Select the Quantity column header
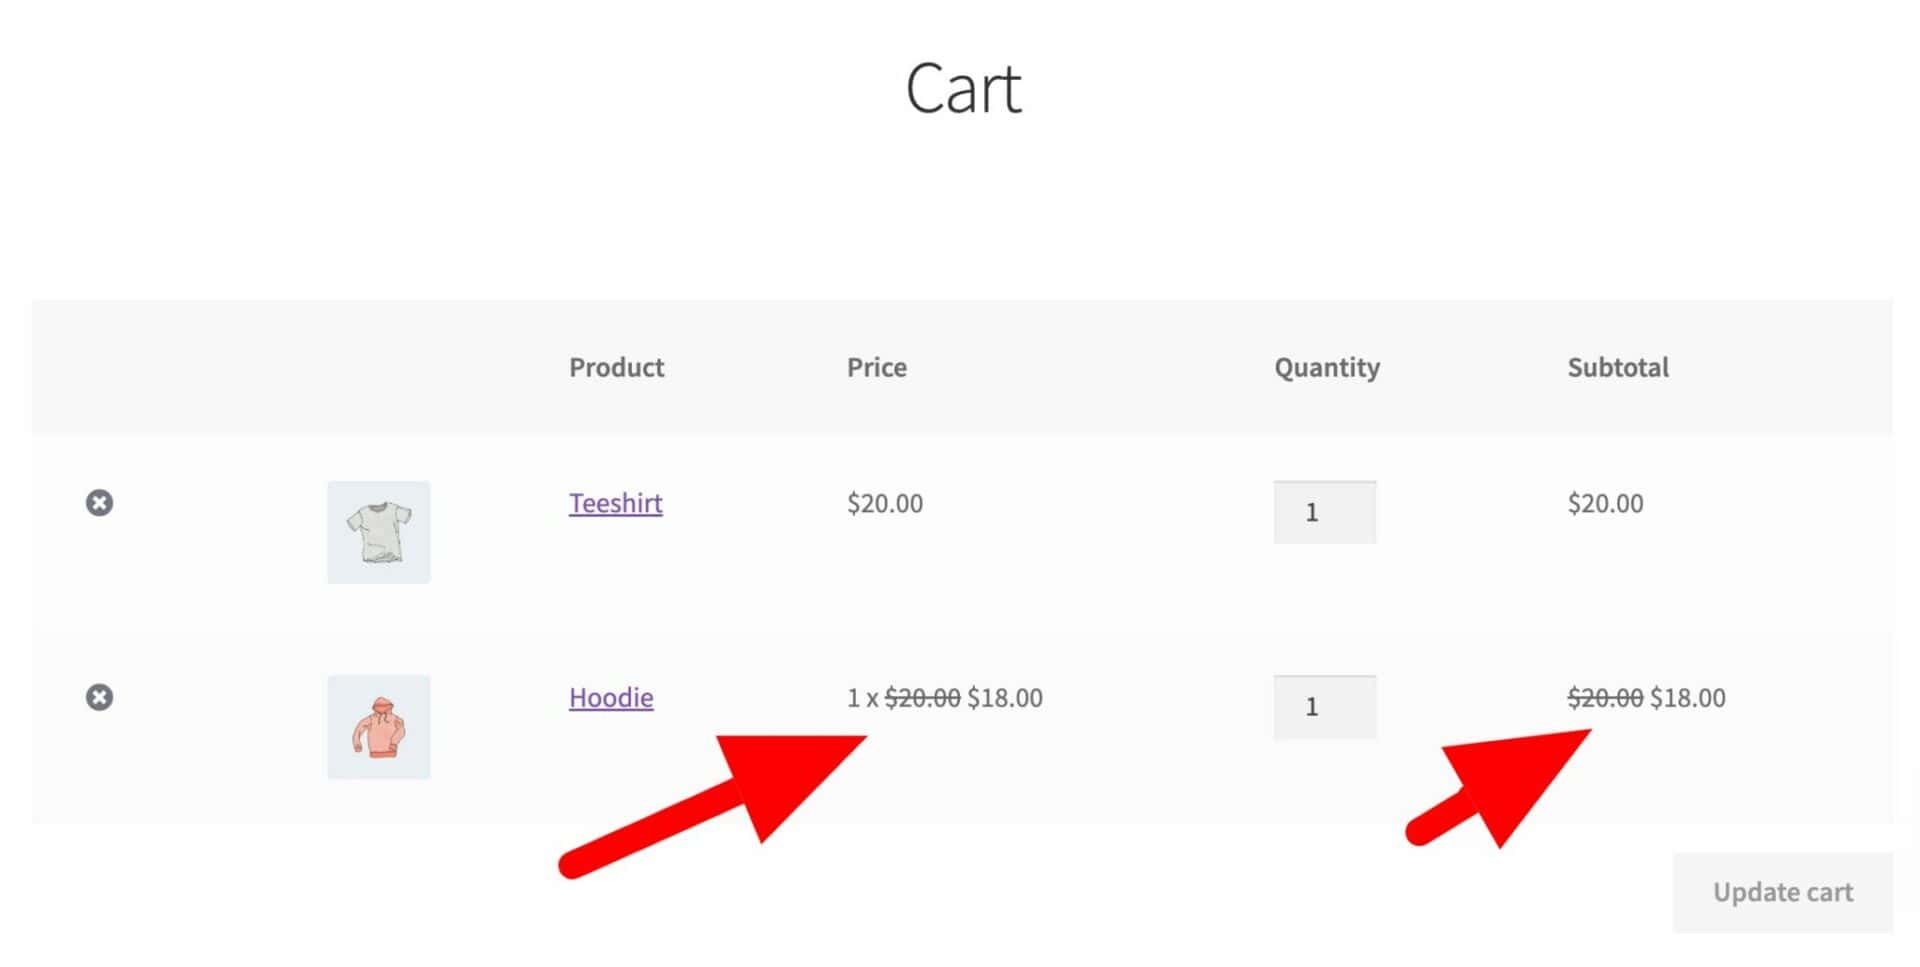The image size is (1920, 967). pos(1327,368)
